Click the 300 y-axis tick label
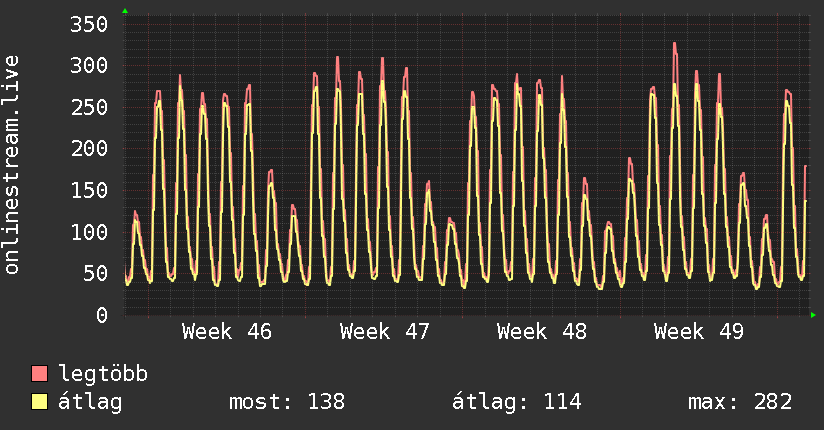The width and height of the screenshot is (824, 430). point(87,66)
